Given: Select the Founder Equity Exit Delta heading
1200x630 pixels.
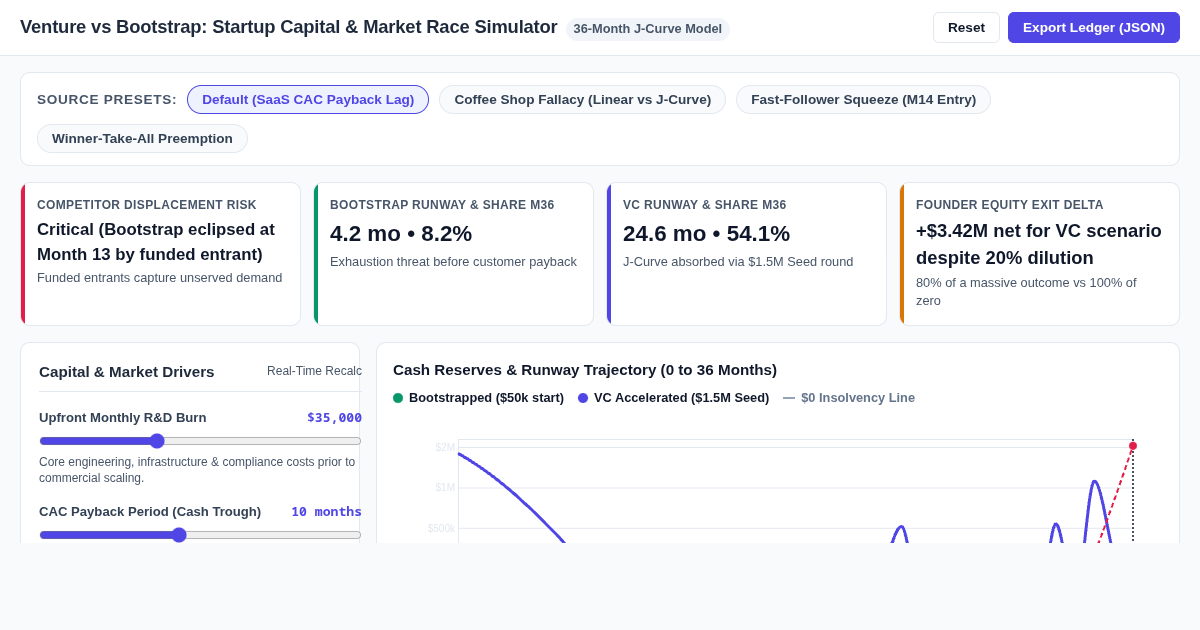Looking at the screenshot, I should coord(1010,205).
